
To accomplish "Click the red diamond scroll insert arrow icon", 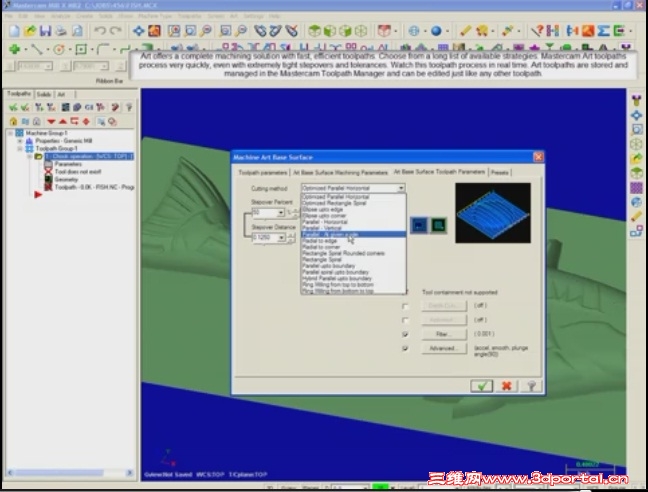I will coord(86,121).
